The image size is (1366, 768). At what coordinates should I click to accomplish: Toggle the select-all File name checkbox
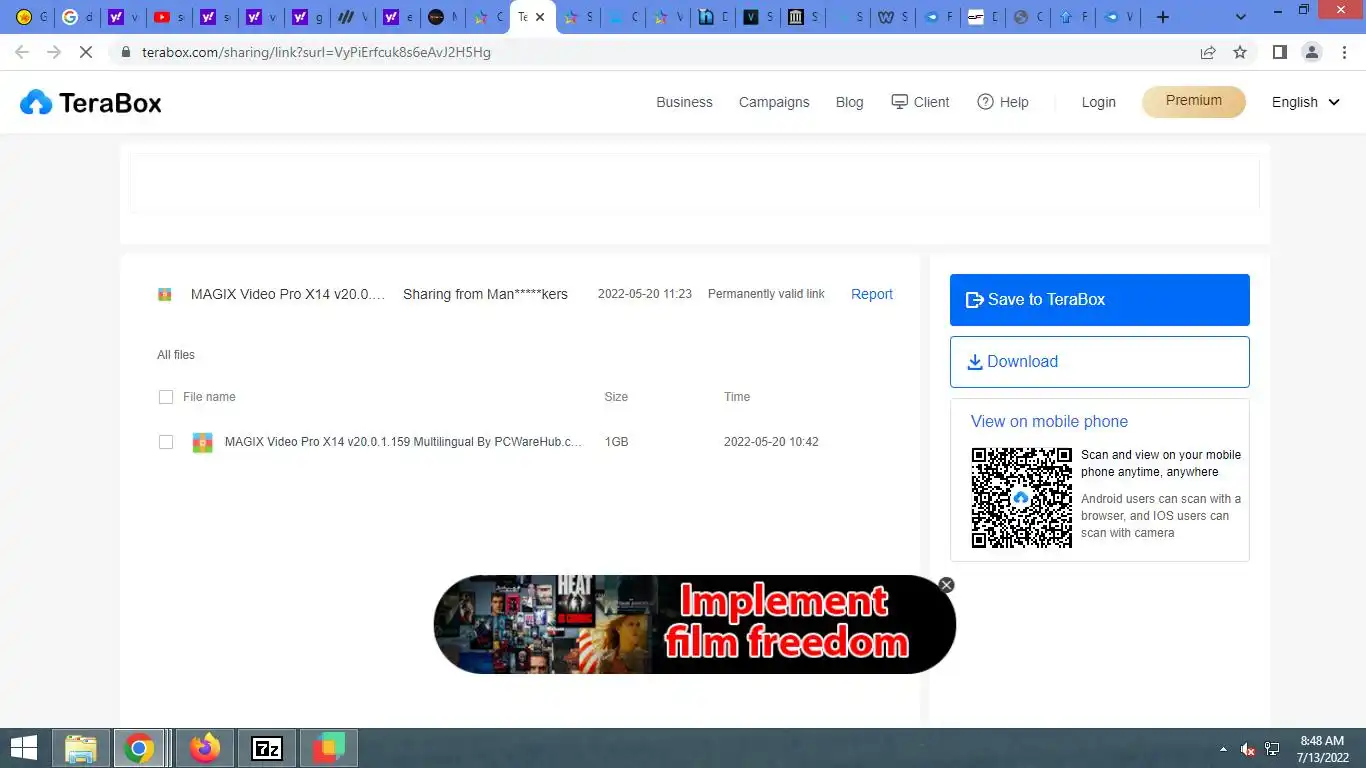tap(166, 397)
